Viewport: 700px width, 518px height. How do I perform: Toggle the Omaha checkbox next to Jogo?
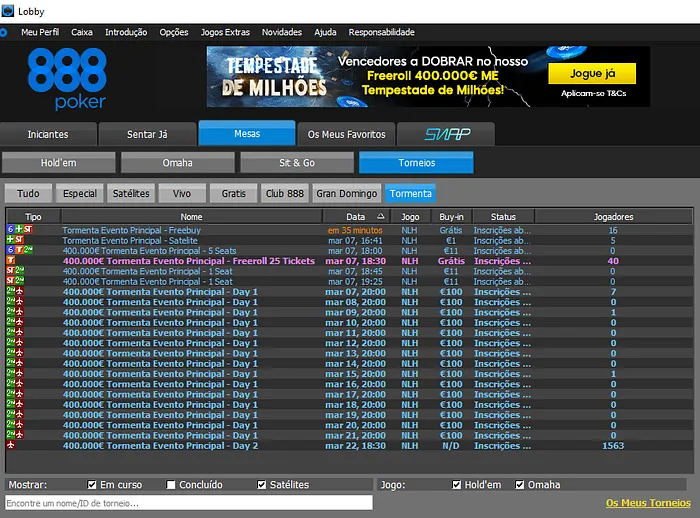pyautogui.click(x=520, y=485)
